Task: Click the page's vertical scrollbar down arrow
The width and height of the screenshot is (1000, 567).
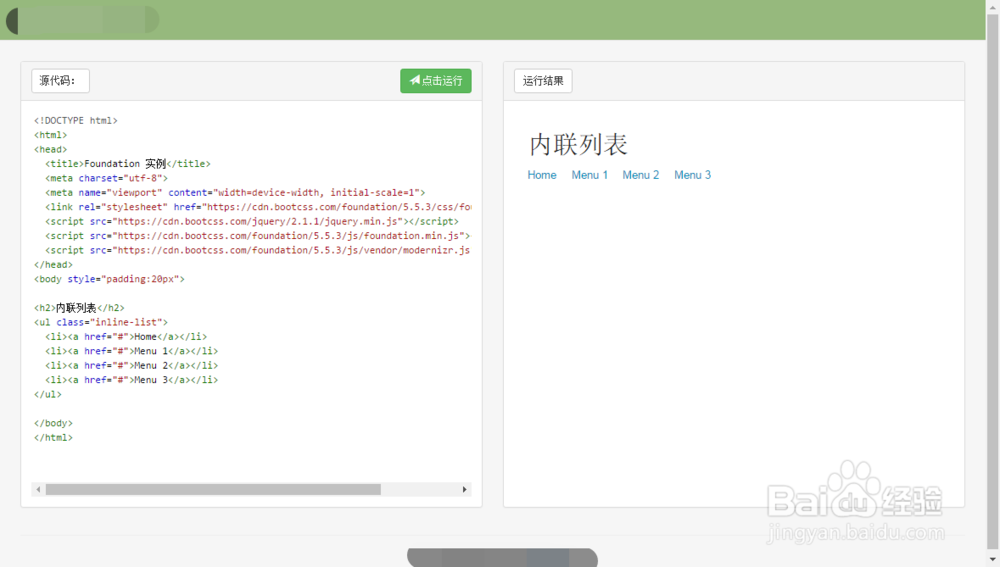Action: pos(992,560)
